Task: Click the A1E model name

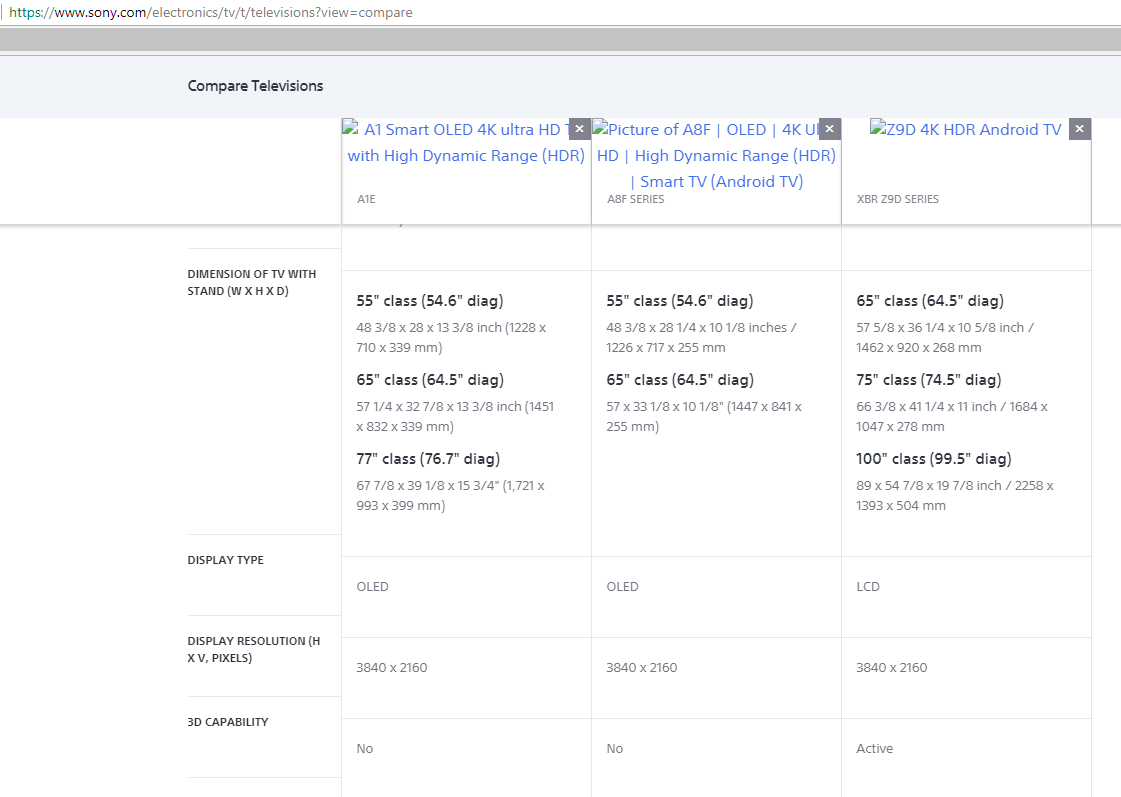Action: [366, 199]
